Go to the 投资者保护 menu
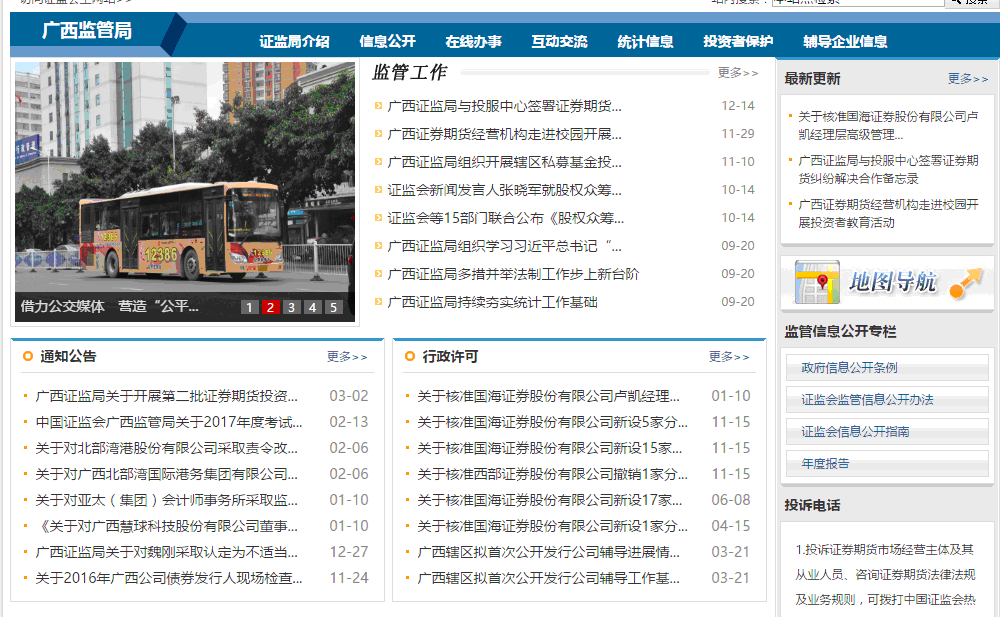The height and width of the screenshot is (617, 1006). [x=738, y=42]
